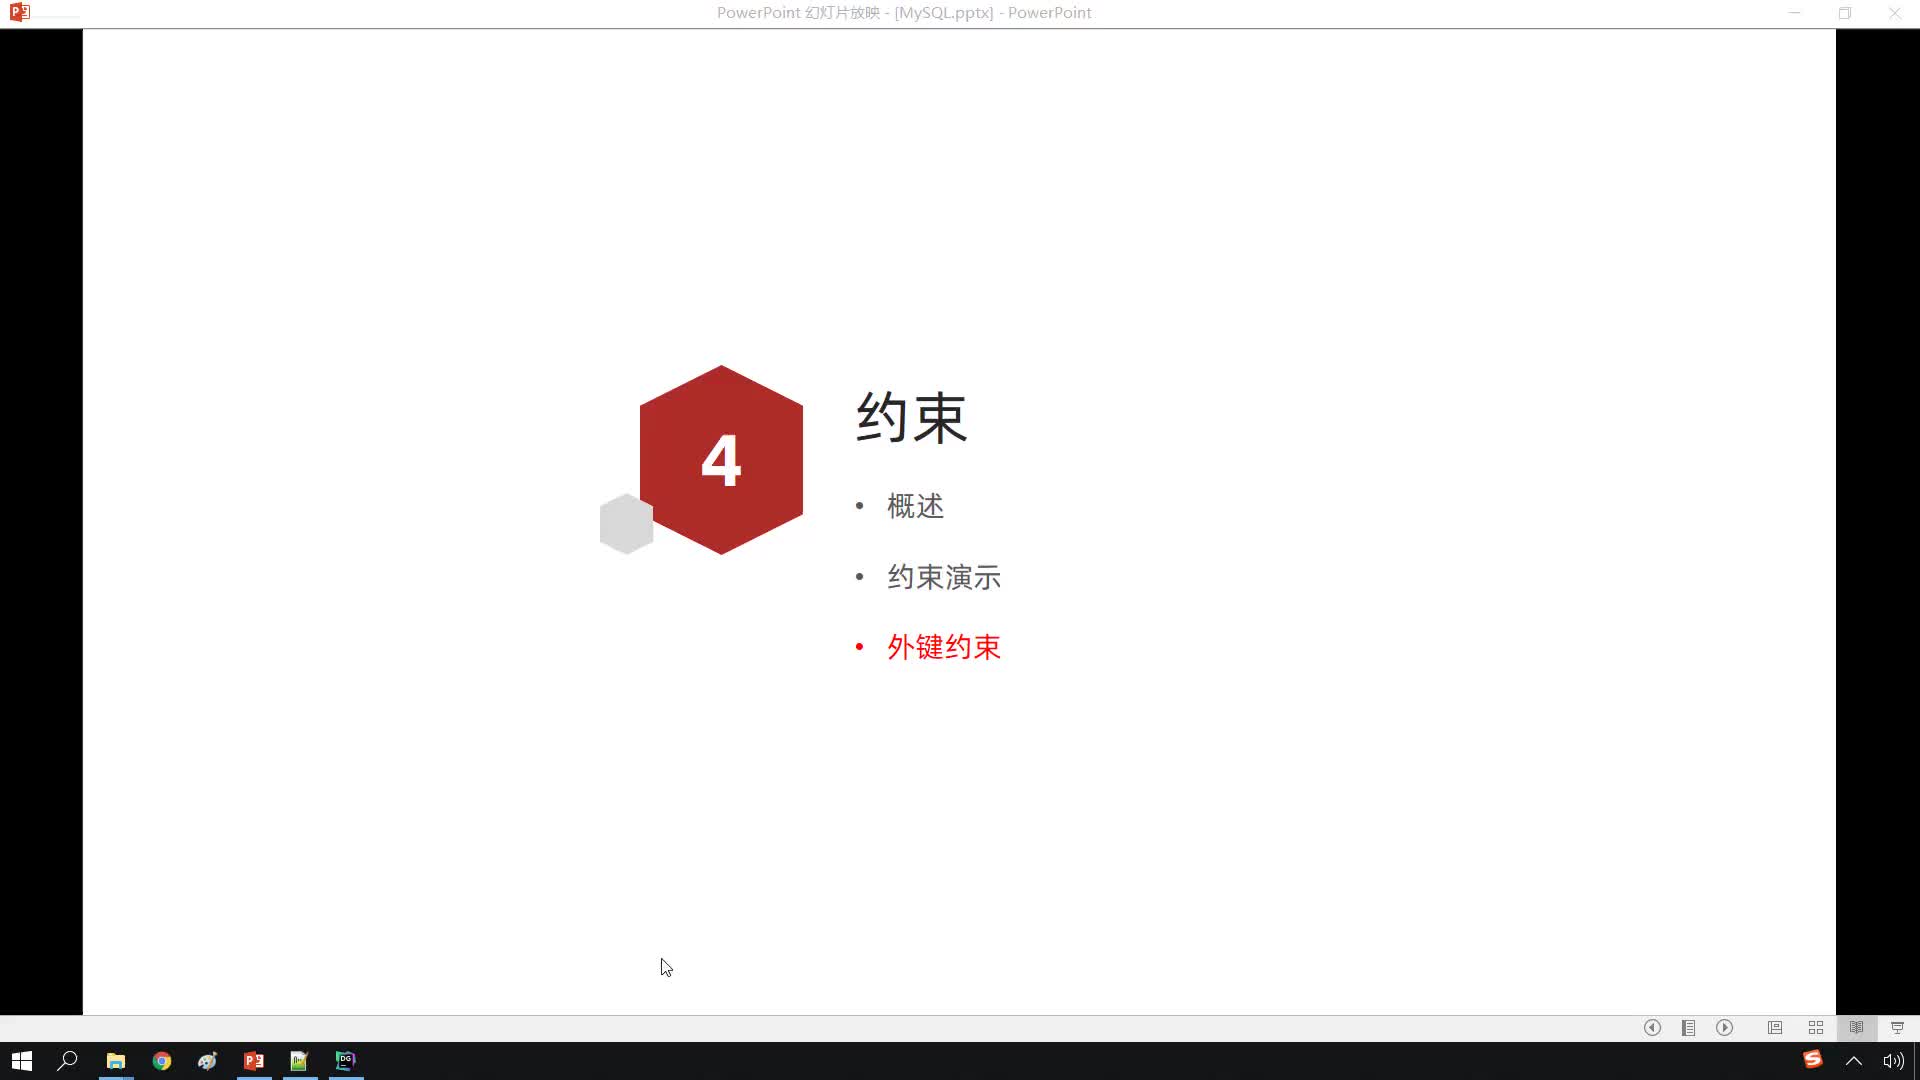The height and width of the screenshot is (1080, 1920).
Task: Click the File Explorer taskbar icon
Action: [115, 1060]
